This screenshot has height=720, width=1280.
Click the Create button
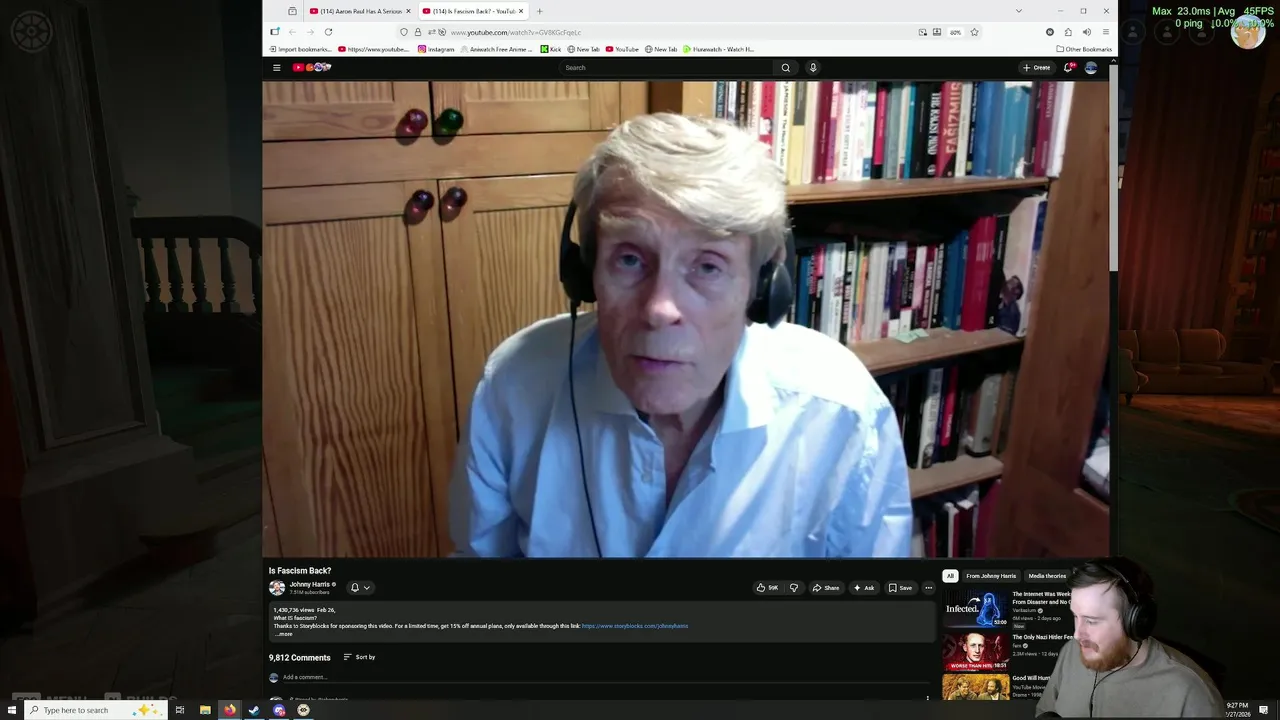pyautogui.click(x=1036, y=68)
